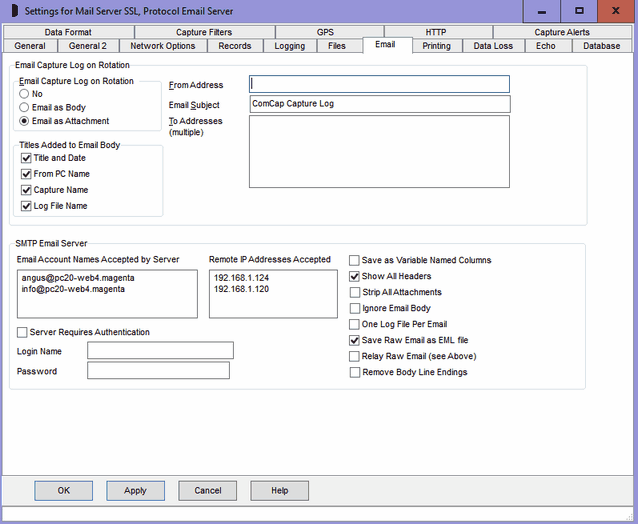
Task: Open the Database tab
Action: tap(602, 46)
